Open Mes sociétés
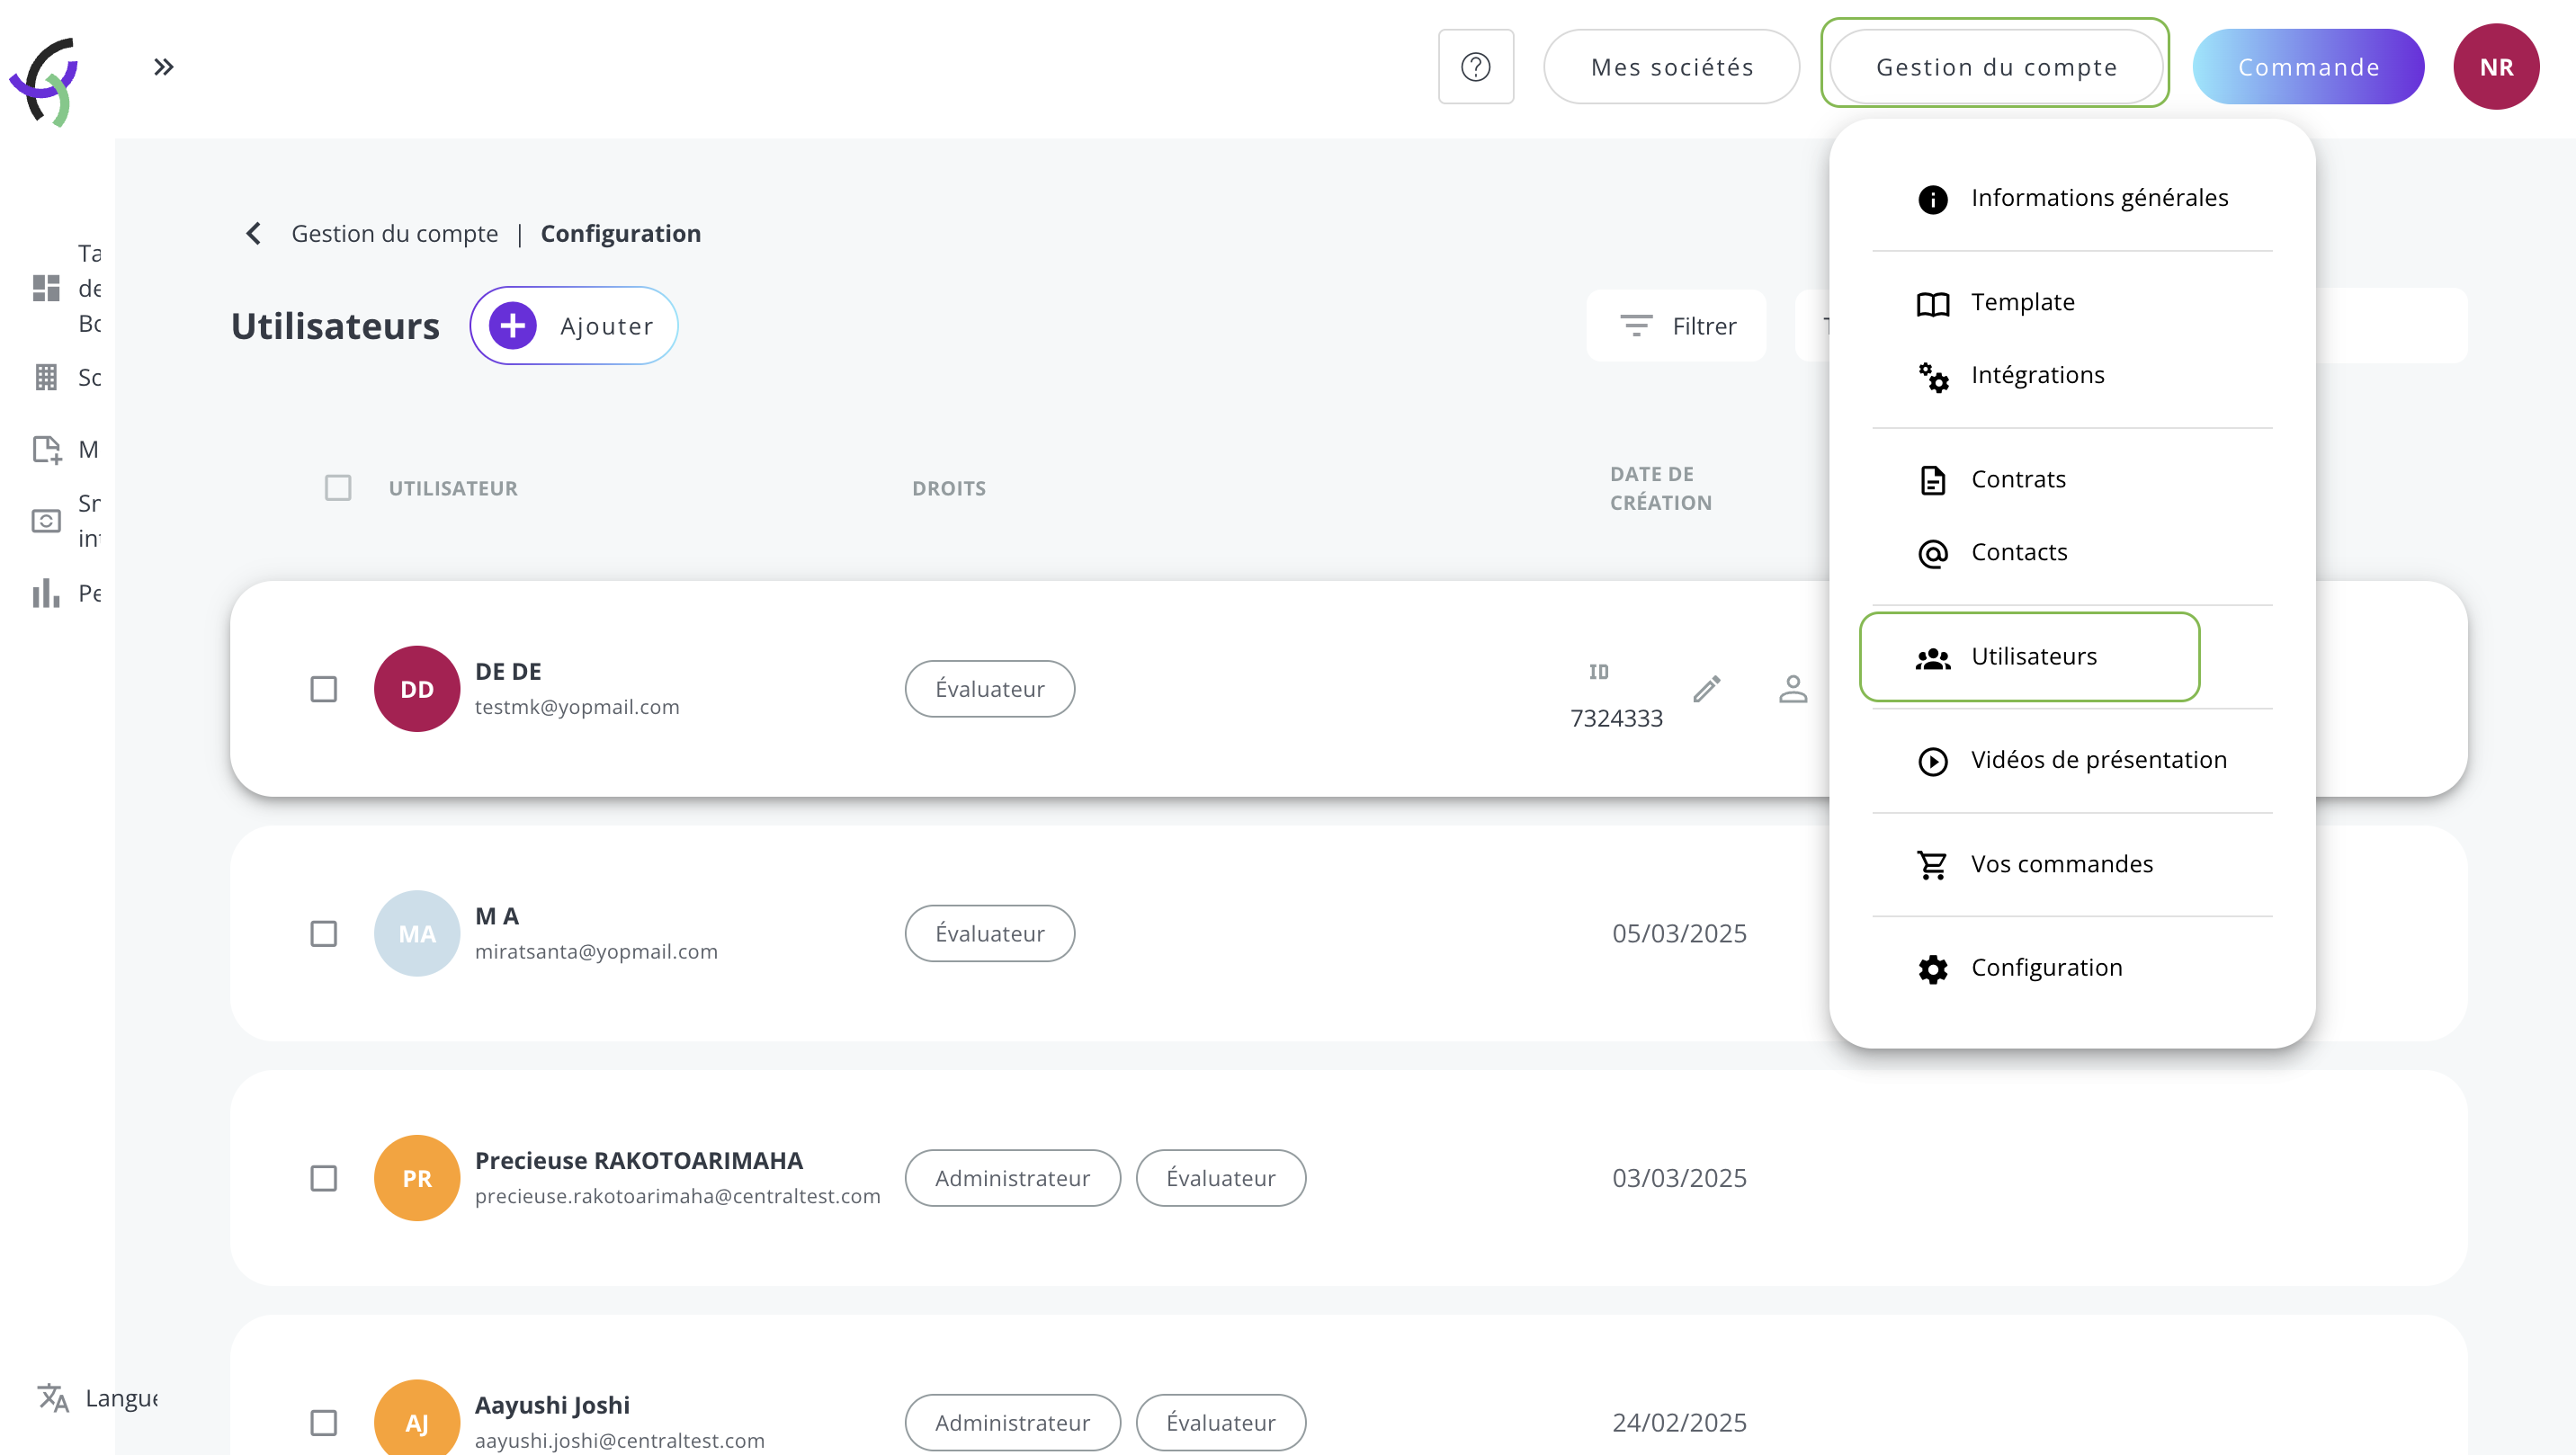 coord(1672,67)
